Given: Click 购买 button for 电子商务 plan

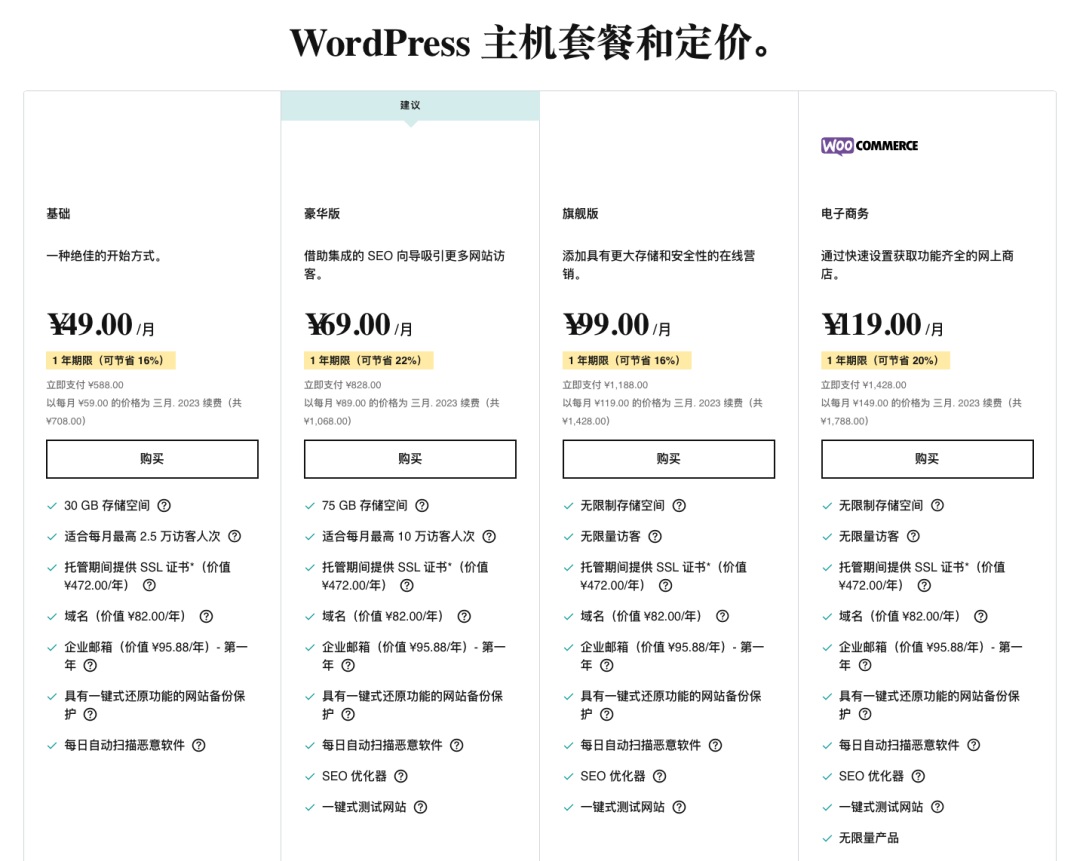Looking at the screenshot, I should point(927,459).
